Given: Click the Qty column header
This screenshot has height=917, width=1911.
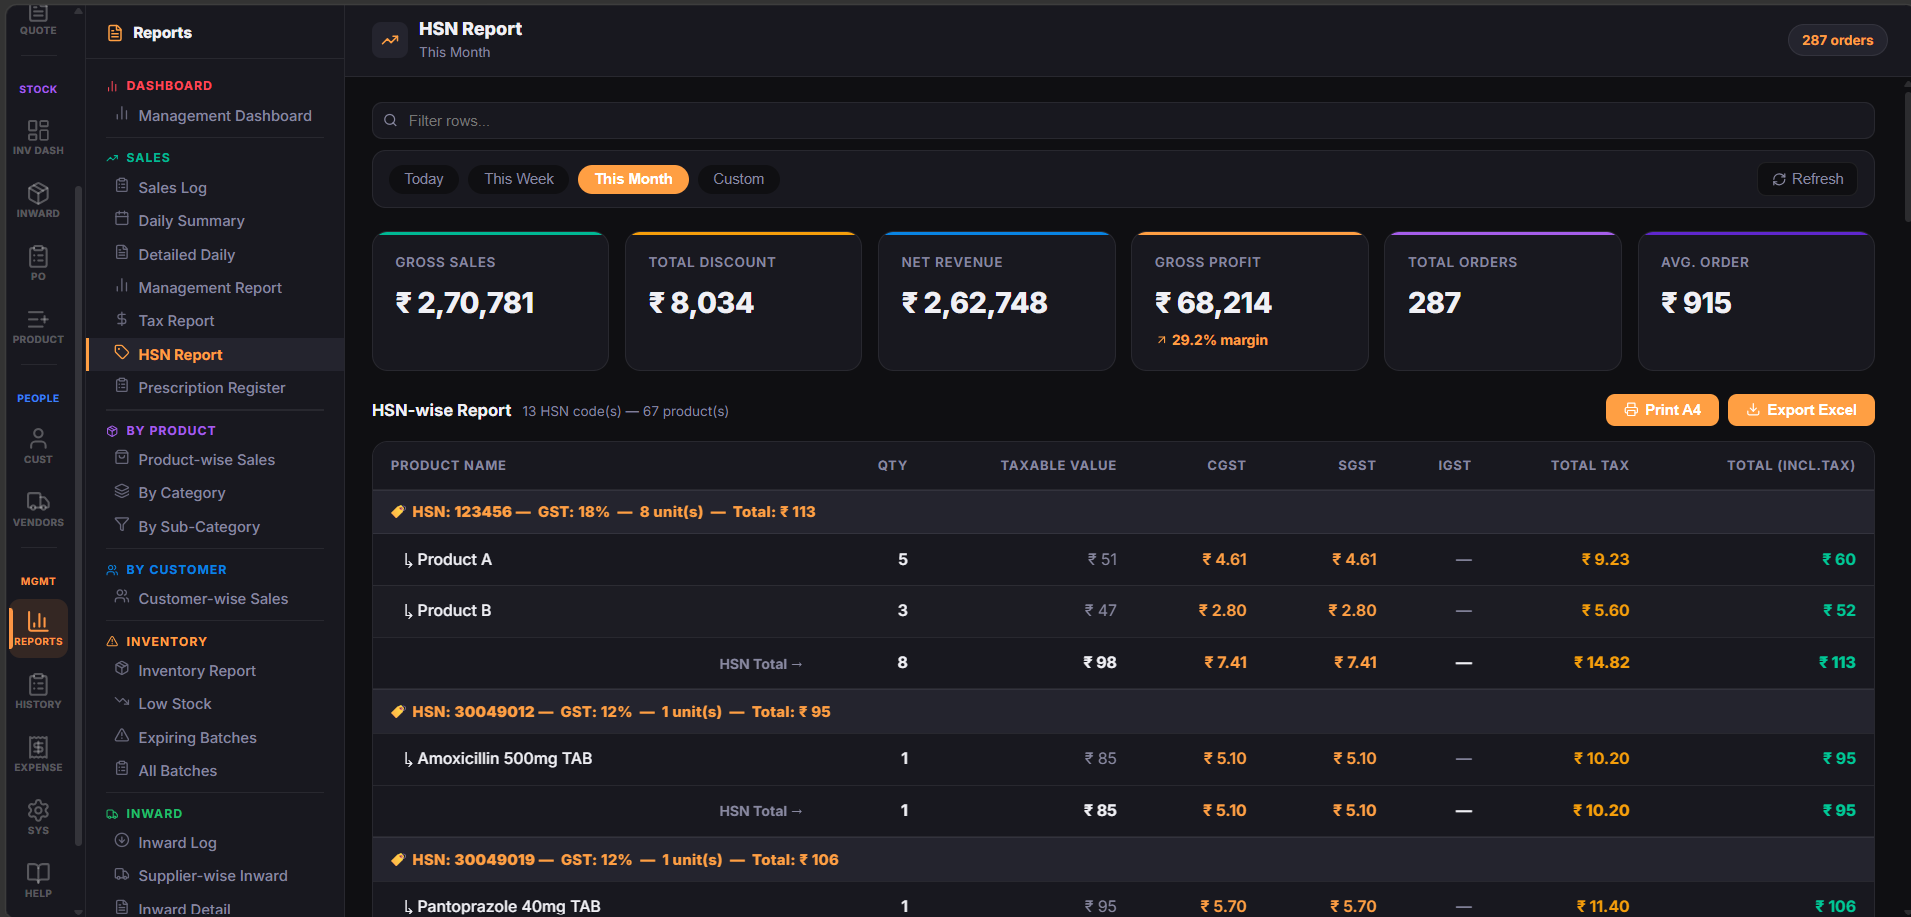Looking at the screenshot, I should tap(892, 466).
